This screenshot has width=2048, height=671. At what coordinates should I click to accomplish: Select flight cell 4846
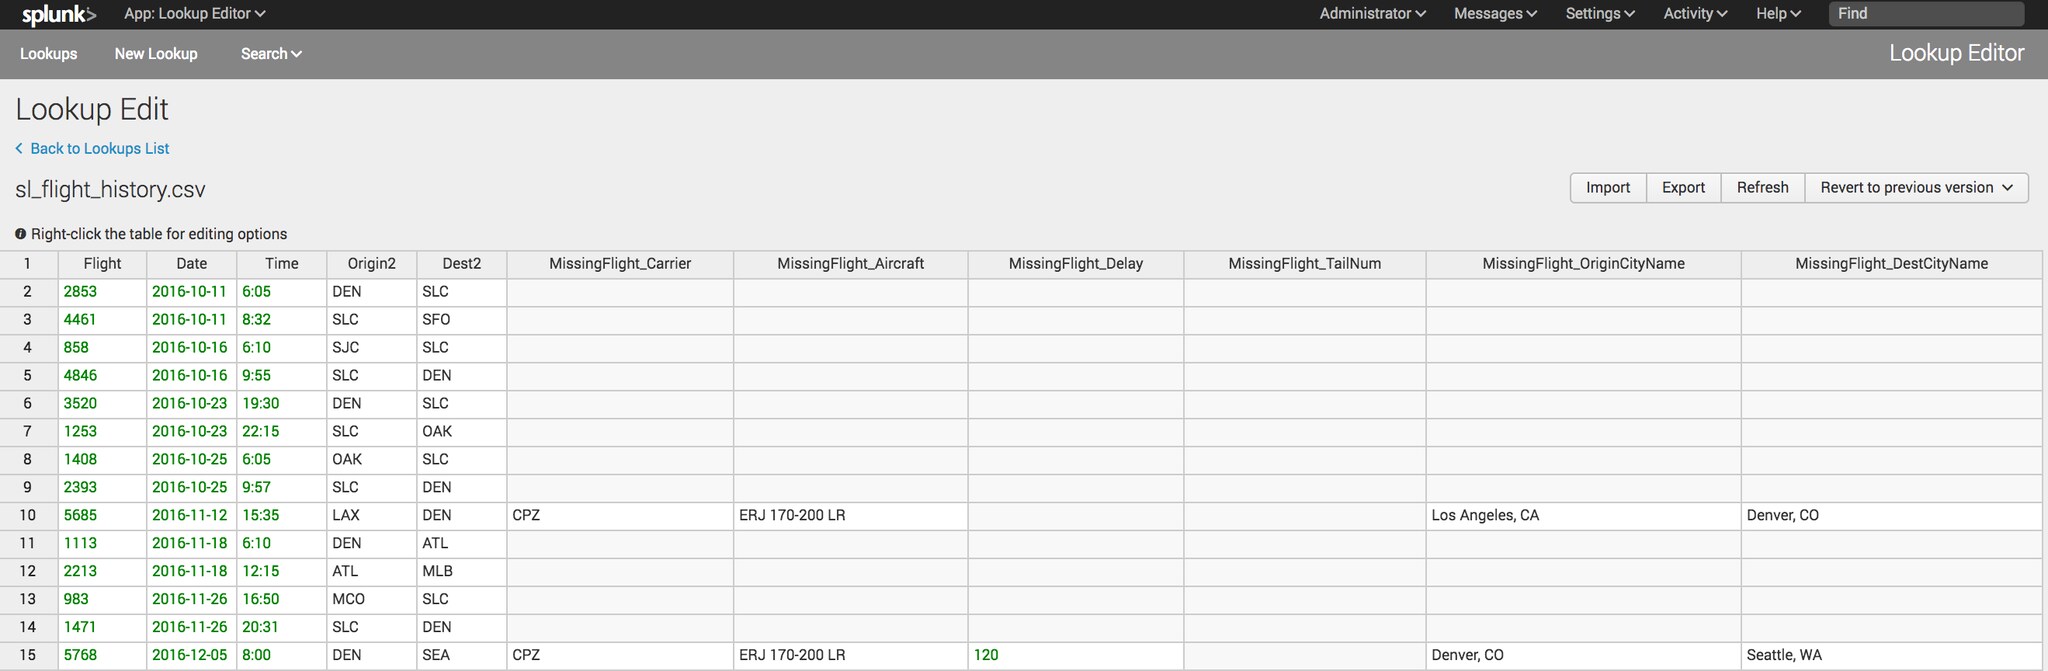(x=102, y=376)
